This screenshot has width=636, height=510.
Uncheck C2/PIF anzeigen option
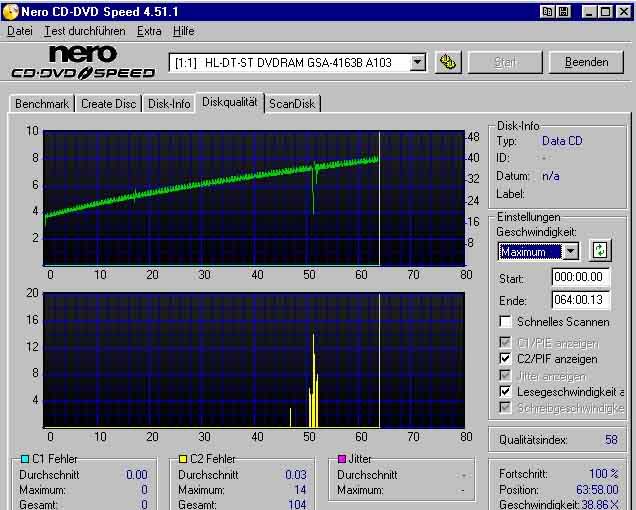[x=506, y=358]
